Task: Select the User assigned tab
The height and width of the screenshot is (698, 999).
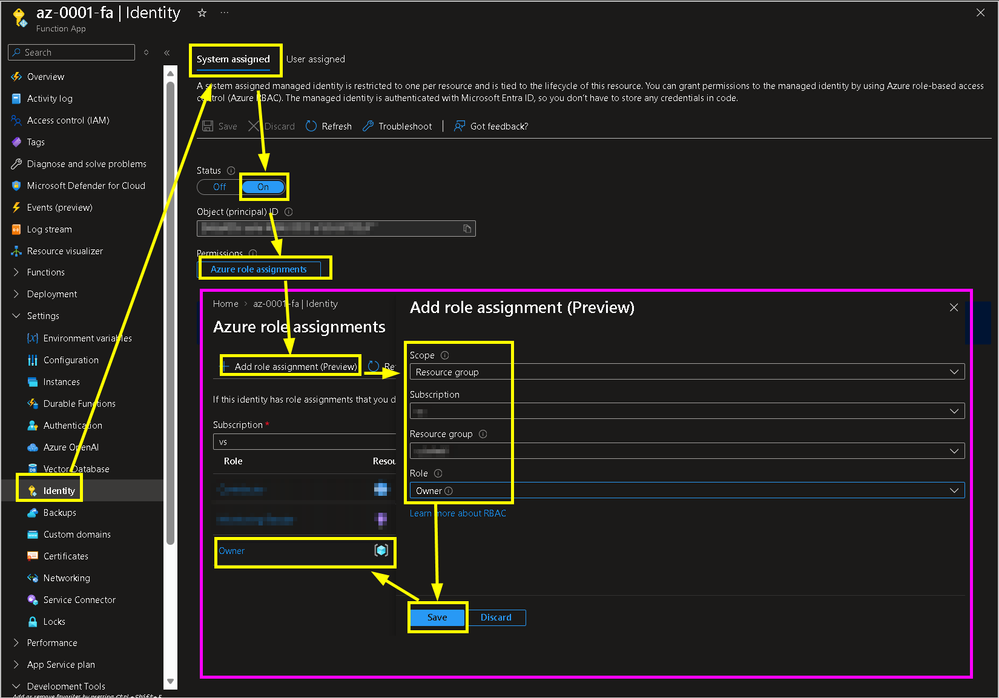Action: [315, 59]
